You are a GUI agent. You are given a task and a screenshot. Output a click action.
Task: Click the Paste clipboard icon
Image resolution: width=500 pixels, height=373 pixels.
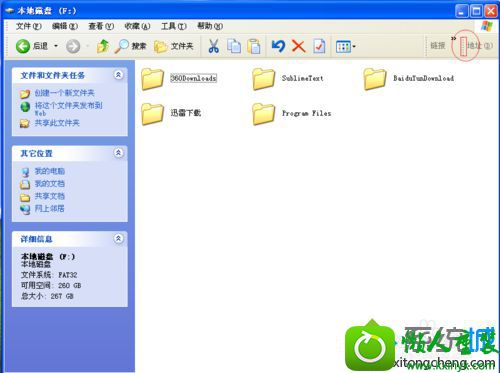click(254, 46)
